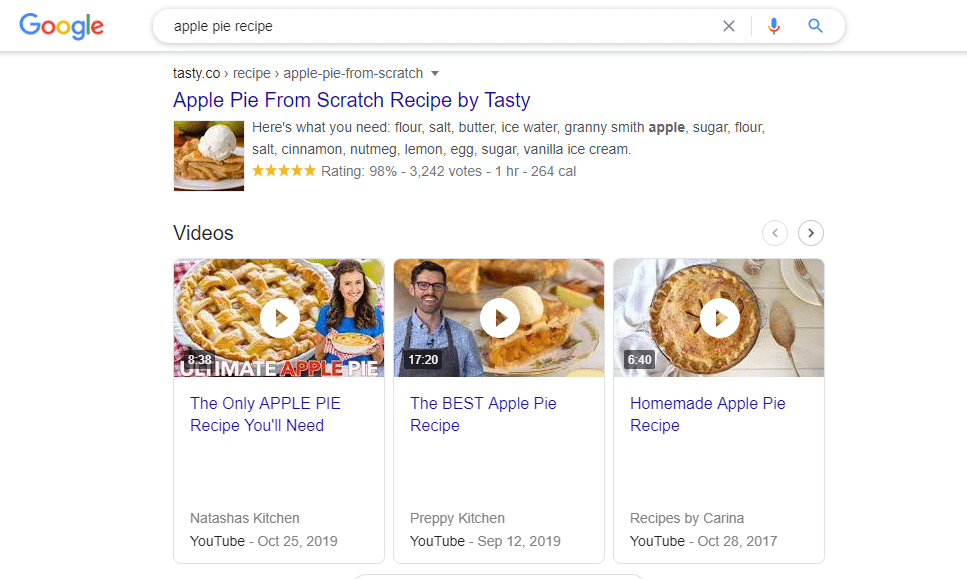
Task: Expand the tasty.co result options arrow
Action: tap(435, 73)
